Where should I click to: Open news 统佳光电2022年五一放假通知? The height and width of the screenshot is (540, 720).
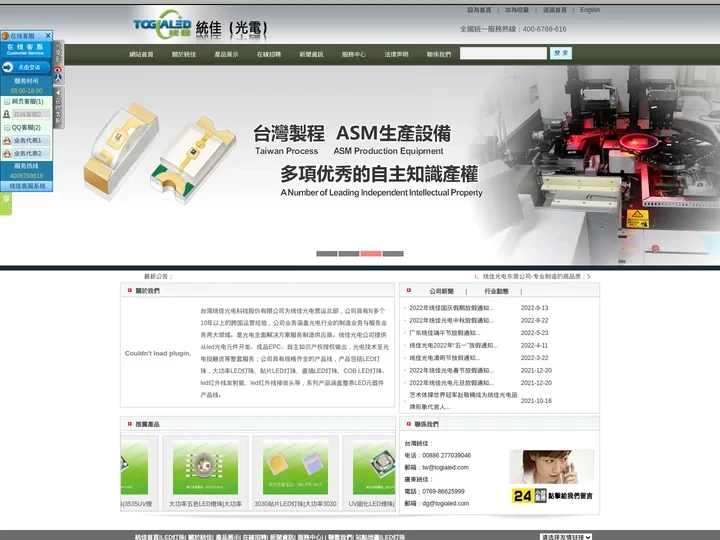(453, 345)
